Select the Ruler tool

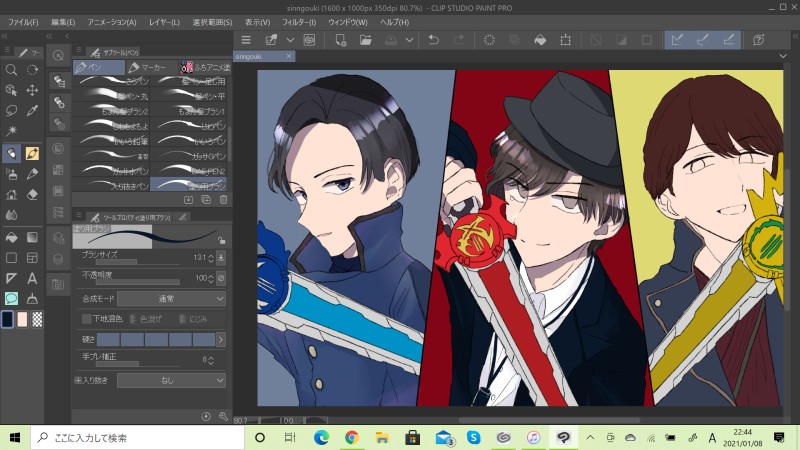[x=11, y=278]
